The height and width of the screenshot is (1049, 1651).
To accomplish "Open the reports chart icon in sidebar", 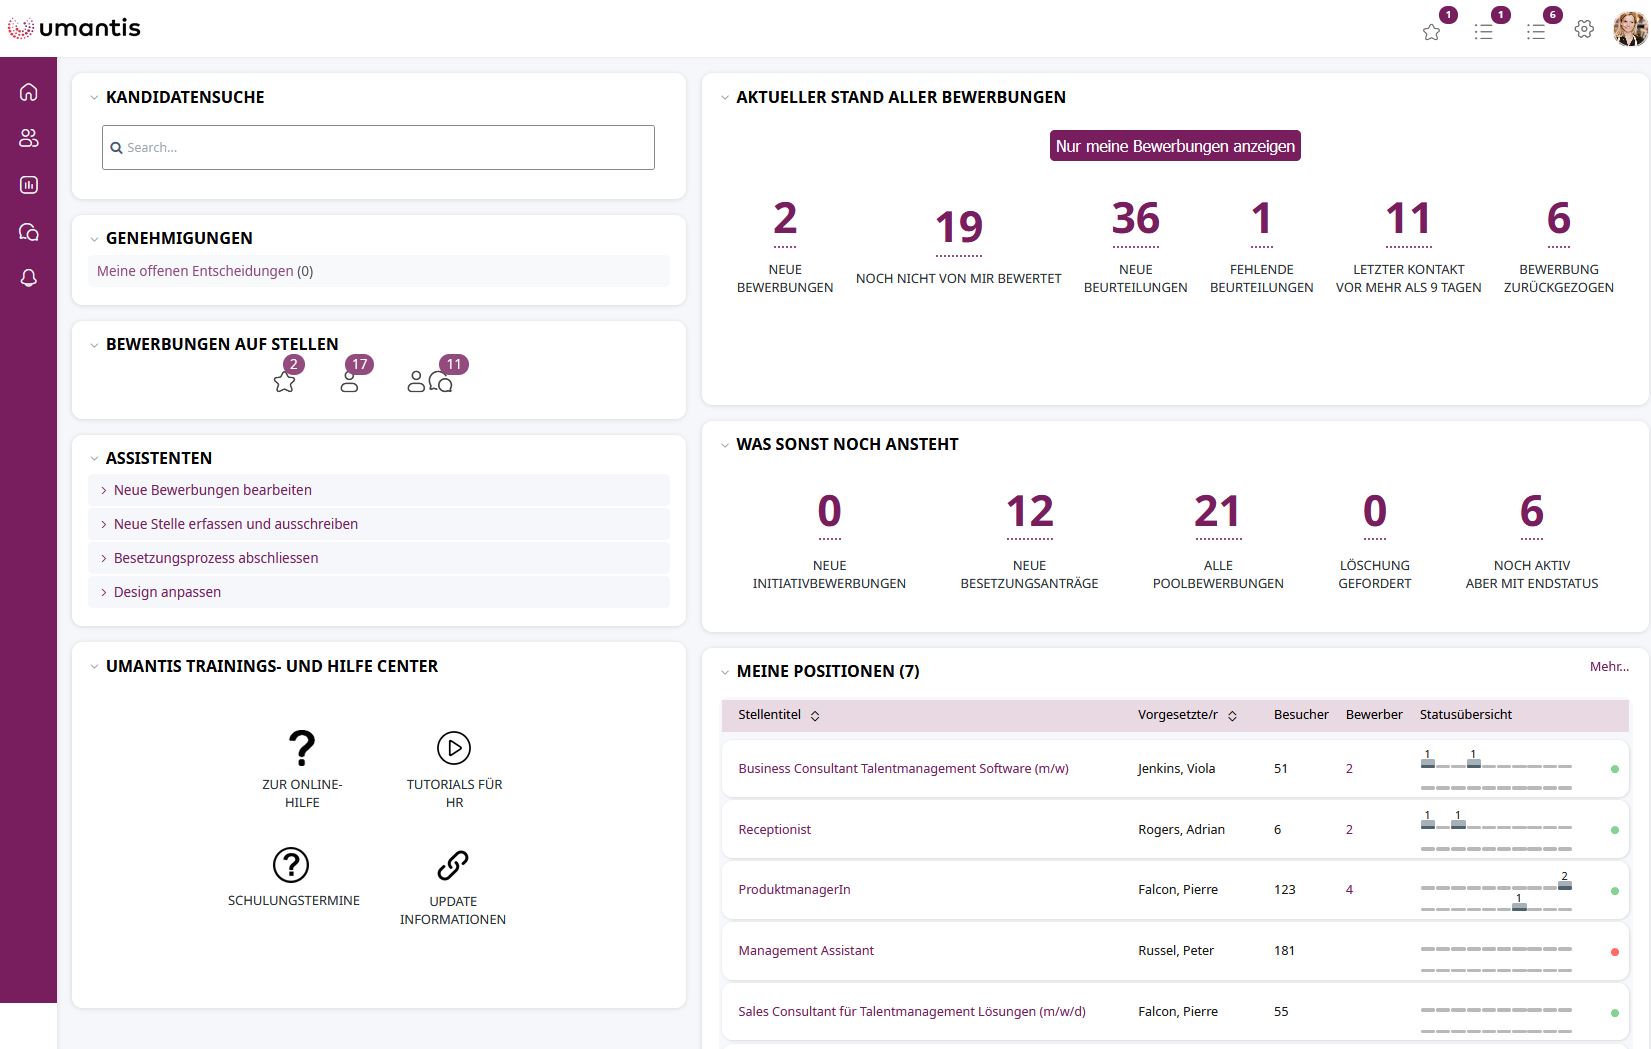I will [x=28, y=185].
